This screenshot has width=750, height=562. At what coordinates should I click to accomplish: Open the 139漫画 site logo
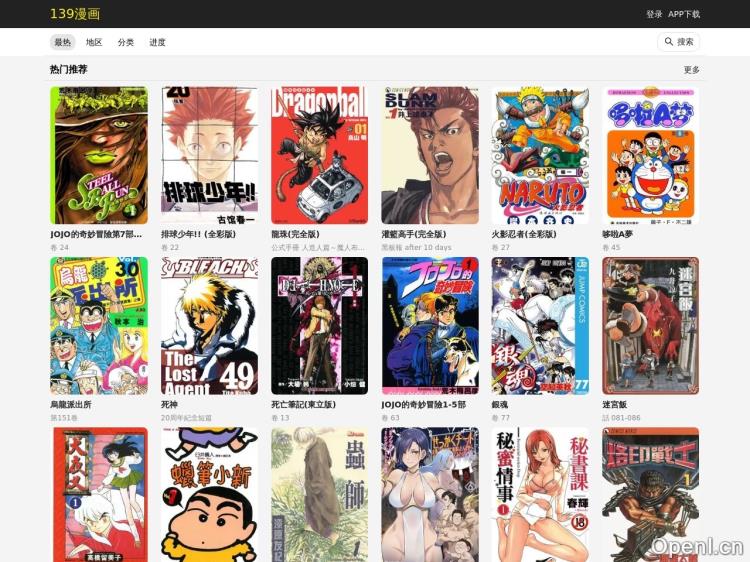coord(75,14)
